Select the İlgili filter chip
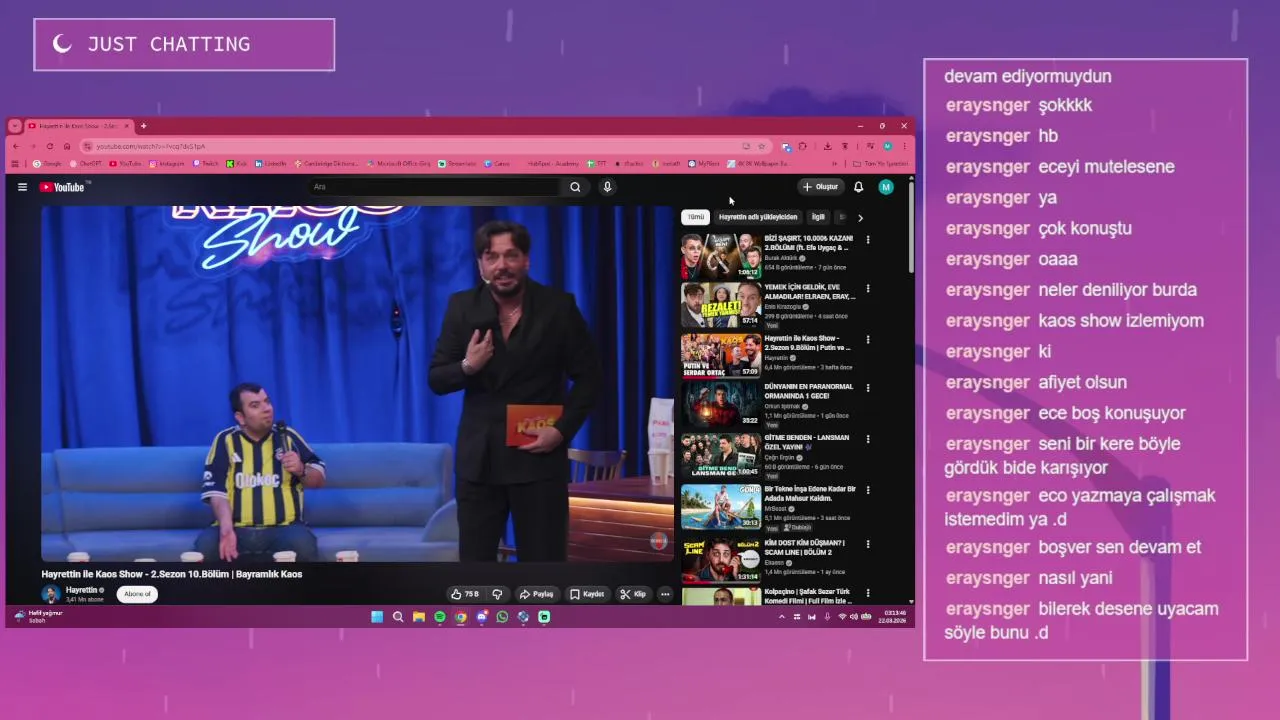 [x=818, y=217]
